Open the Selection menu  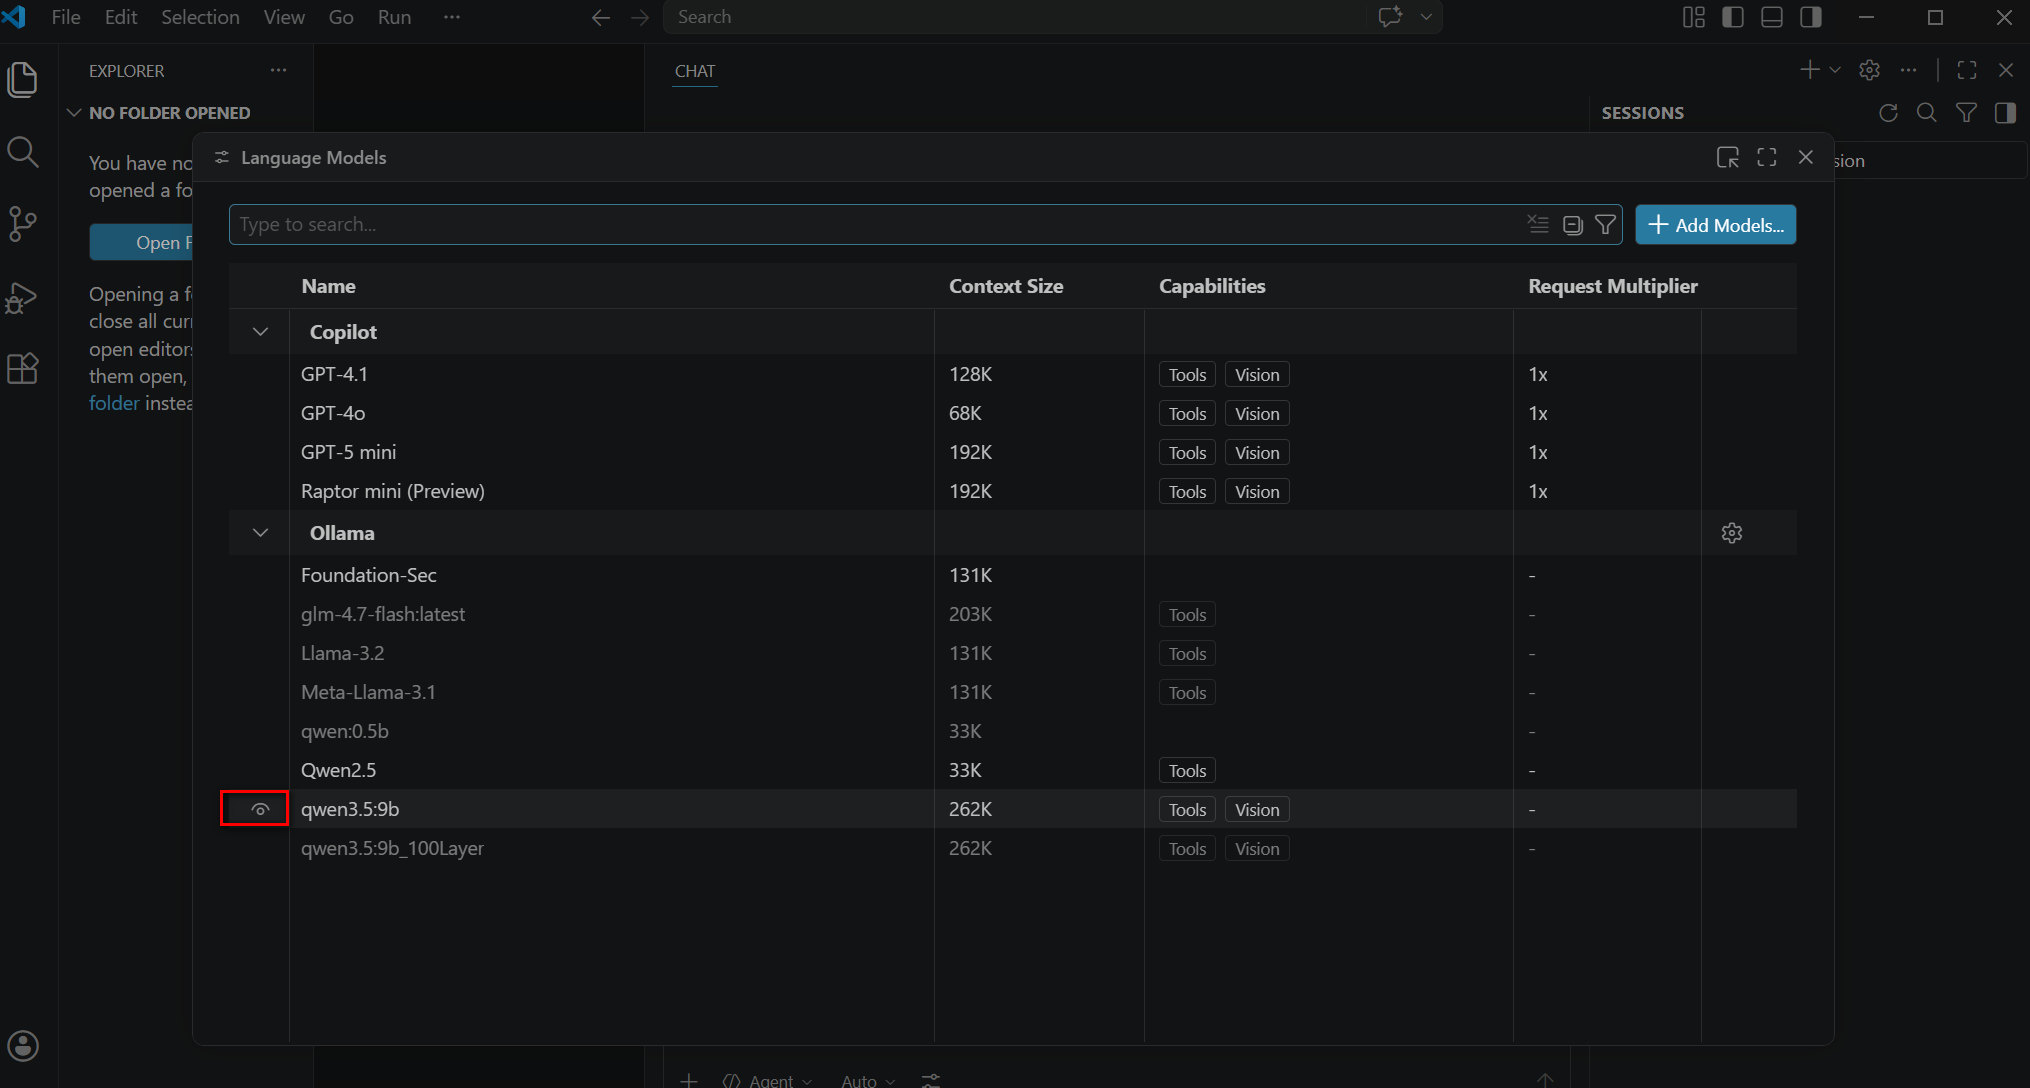click(x=200, y=17)
